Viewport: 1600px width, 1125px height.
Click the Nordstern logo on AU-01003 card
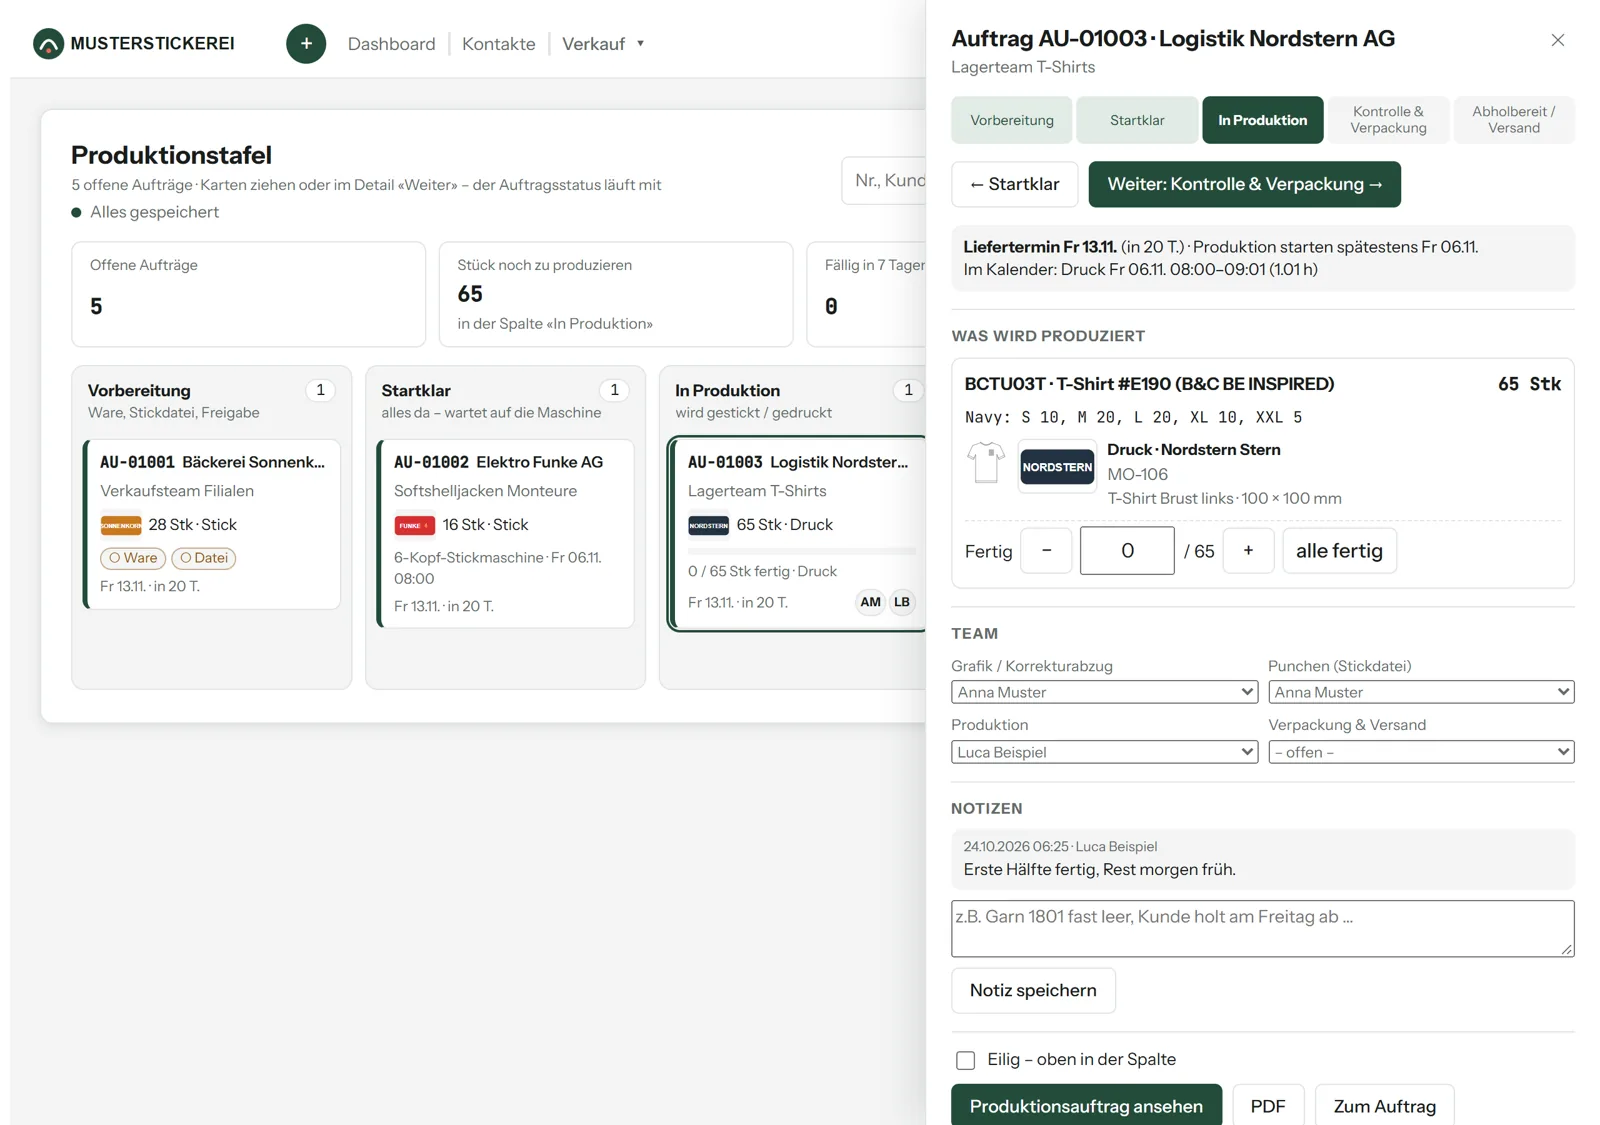click(x=708, y=525)
